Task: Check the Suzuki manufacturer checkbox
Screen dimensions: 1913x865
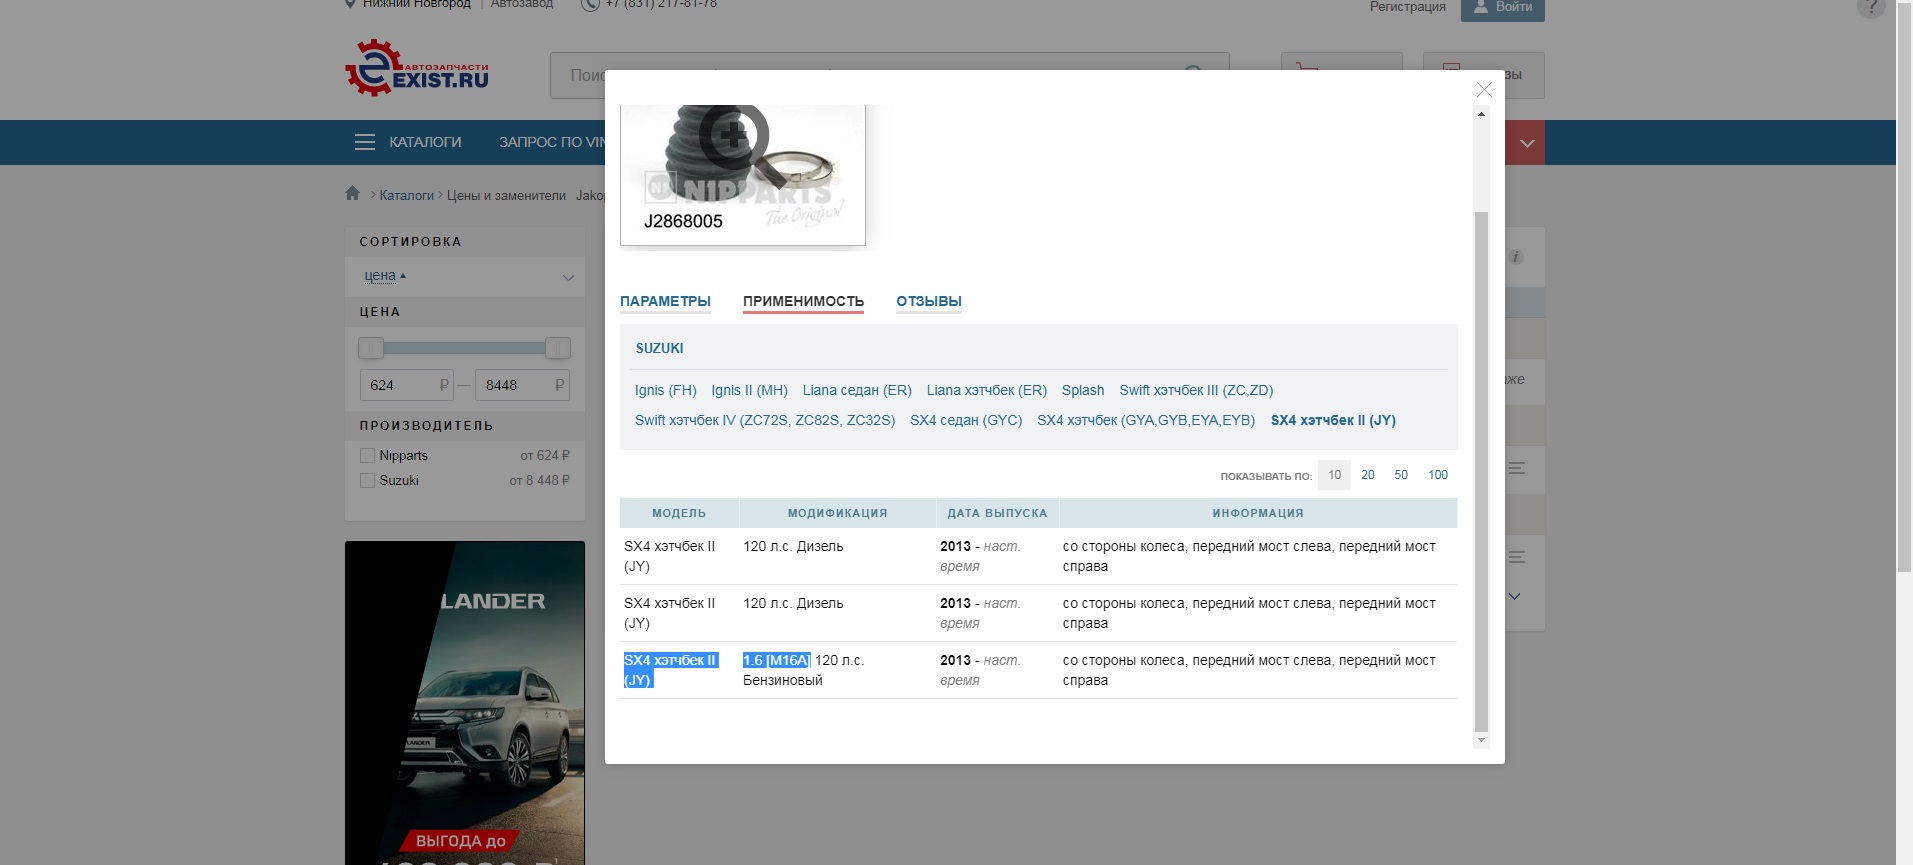Action: click(x=367, y=481)
